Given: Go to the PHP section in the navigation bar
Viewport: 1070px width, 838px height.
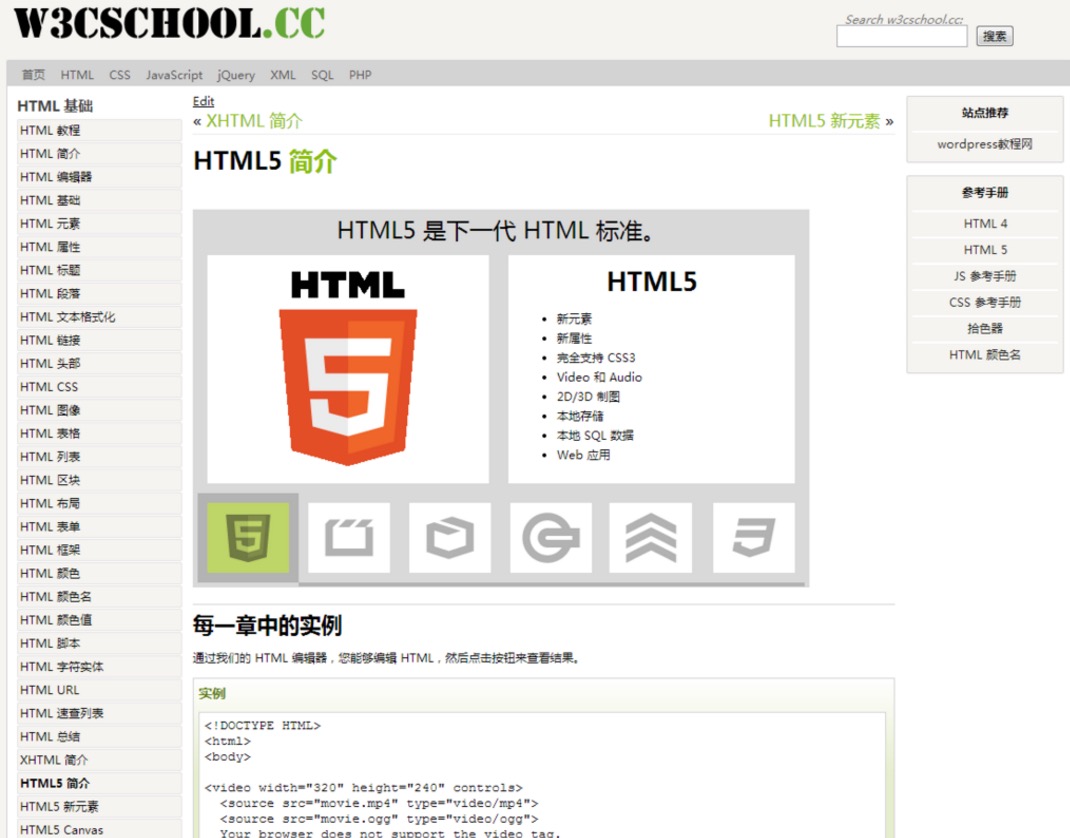Looking at the screenshot, I should tap(360, 75).
